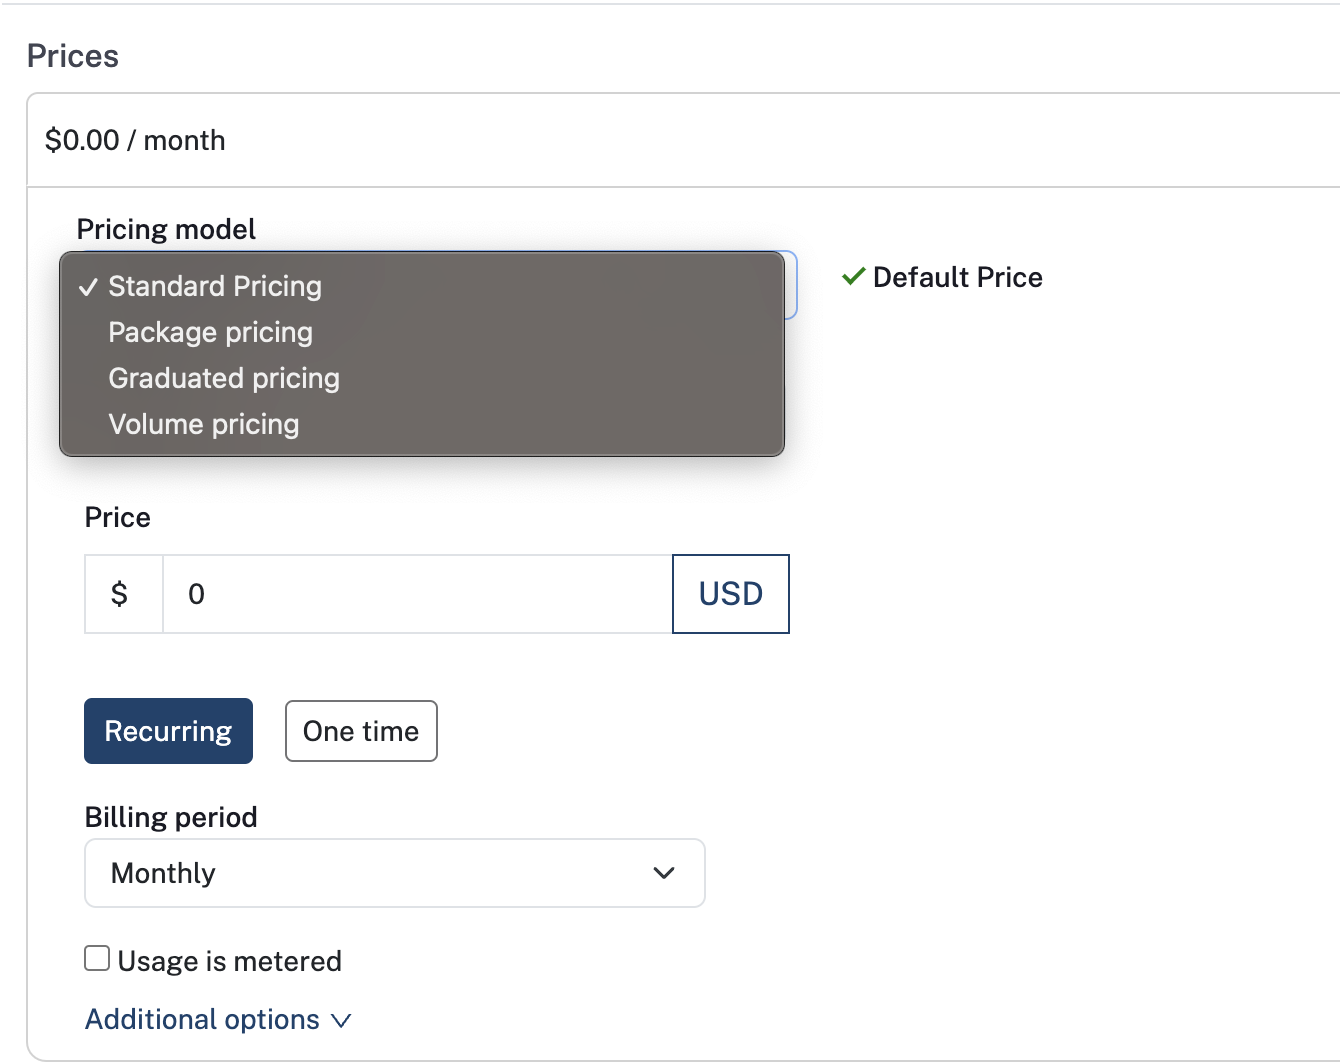Switch billing to One time

click(x=361, y=731)
